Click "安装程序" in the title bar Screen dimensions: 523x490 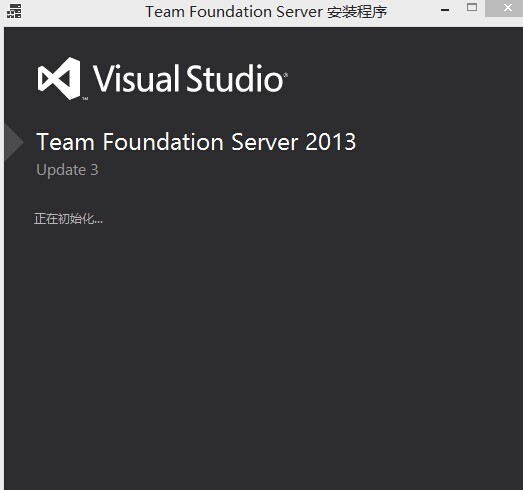click(357, 12)
